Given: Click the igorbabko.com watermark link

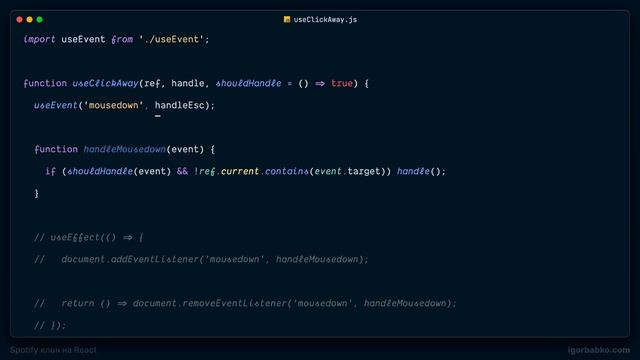Looking at the screenshot, I should [x=598, y=350].
